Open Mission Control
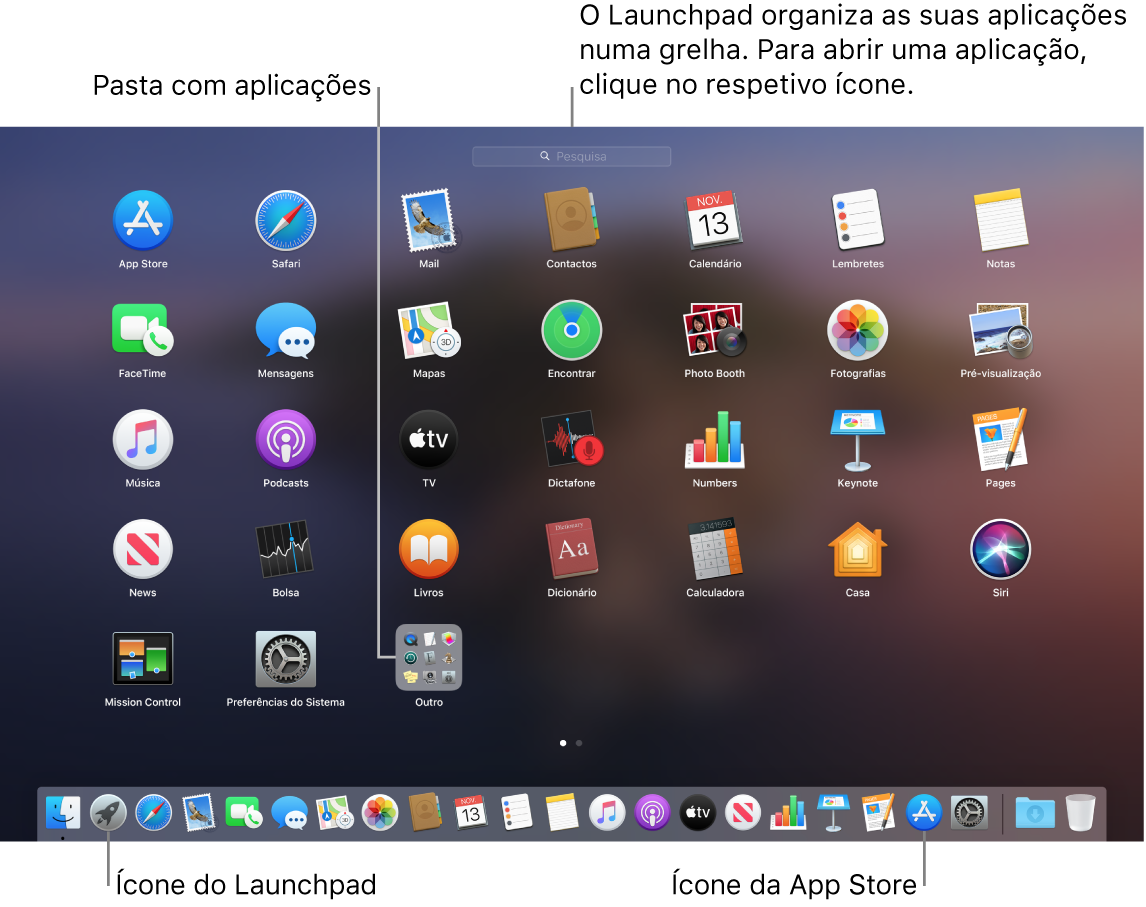 tap(142, 658)
